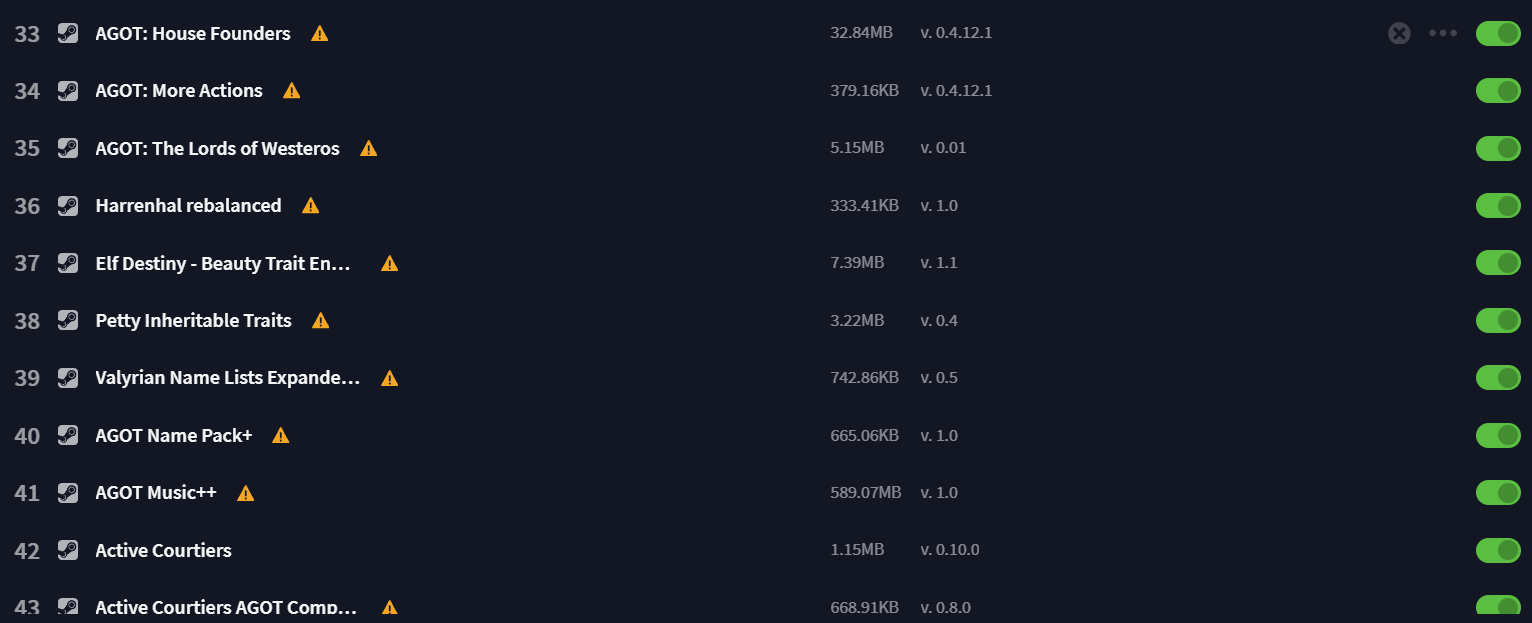Click Steam icon beside Petty Inheritable Traits

[67, 320]
